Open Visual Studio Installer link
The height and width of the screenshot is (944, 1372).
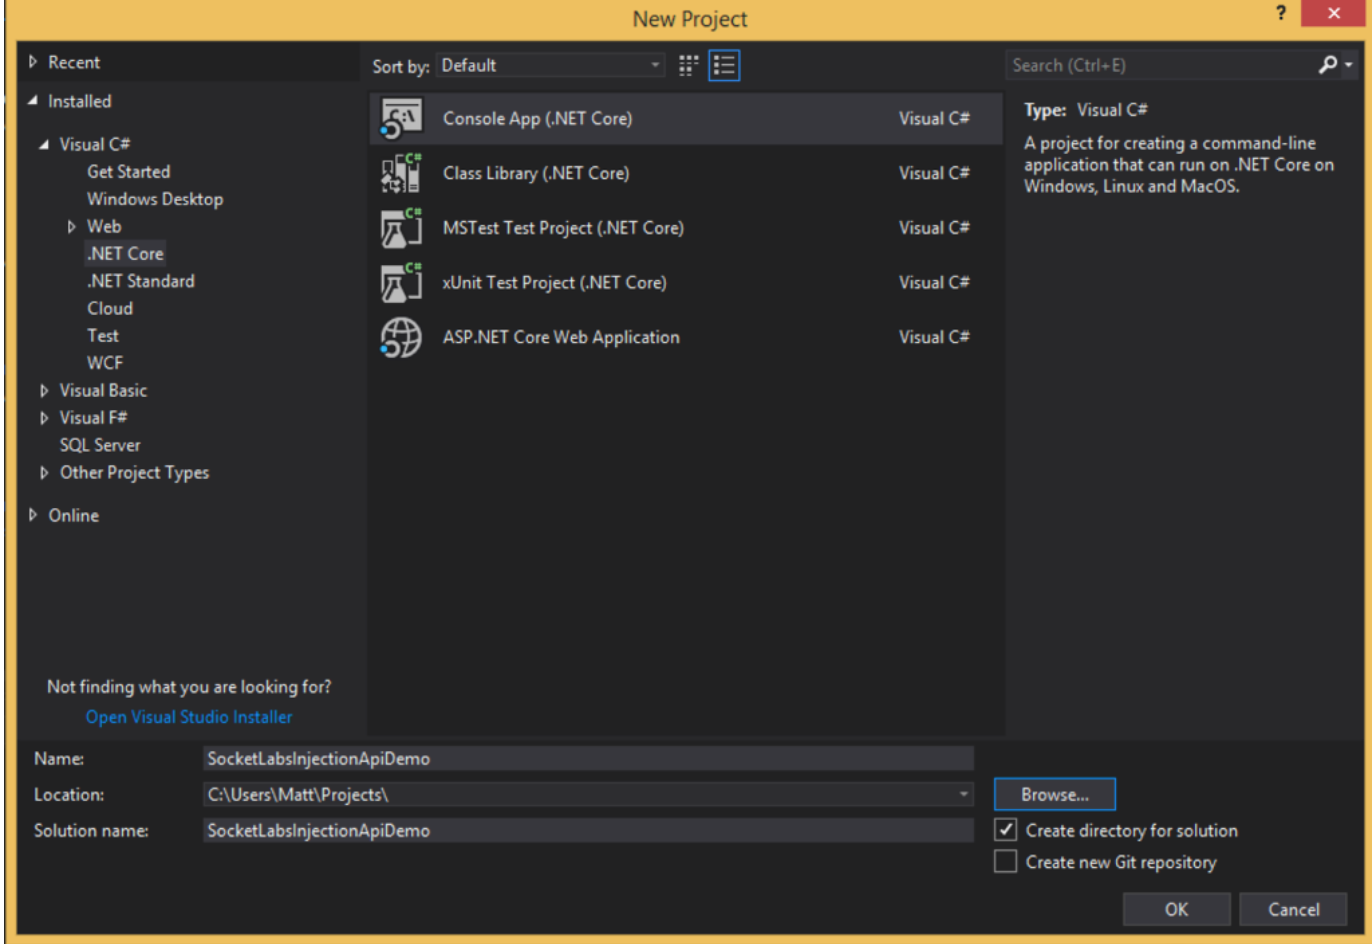pyautogui.click(x=189, y=717)
